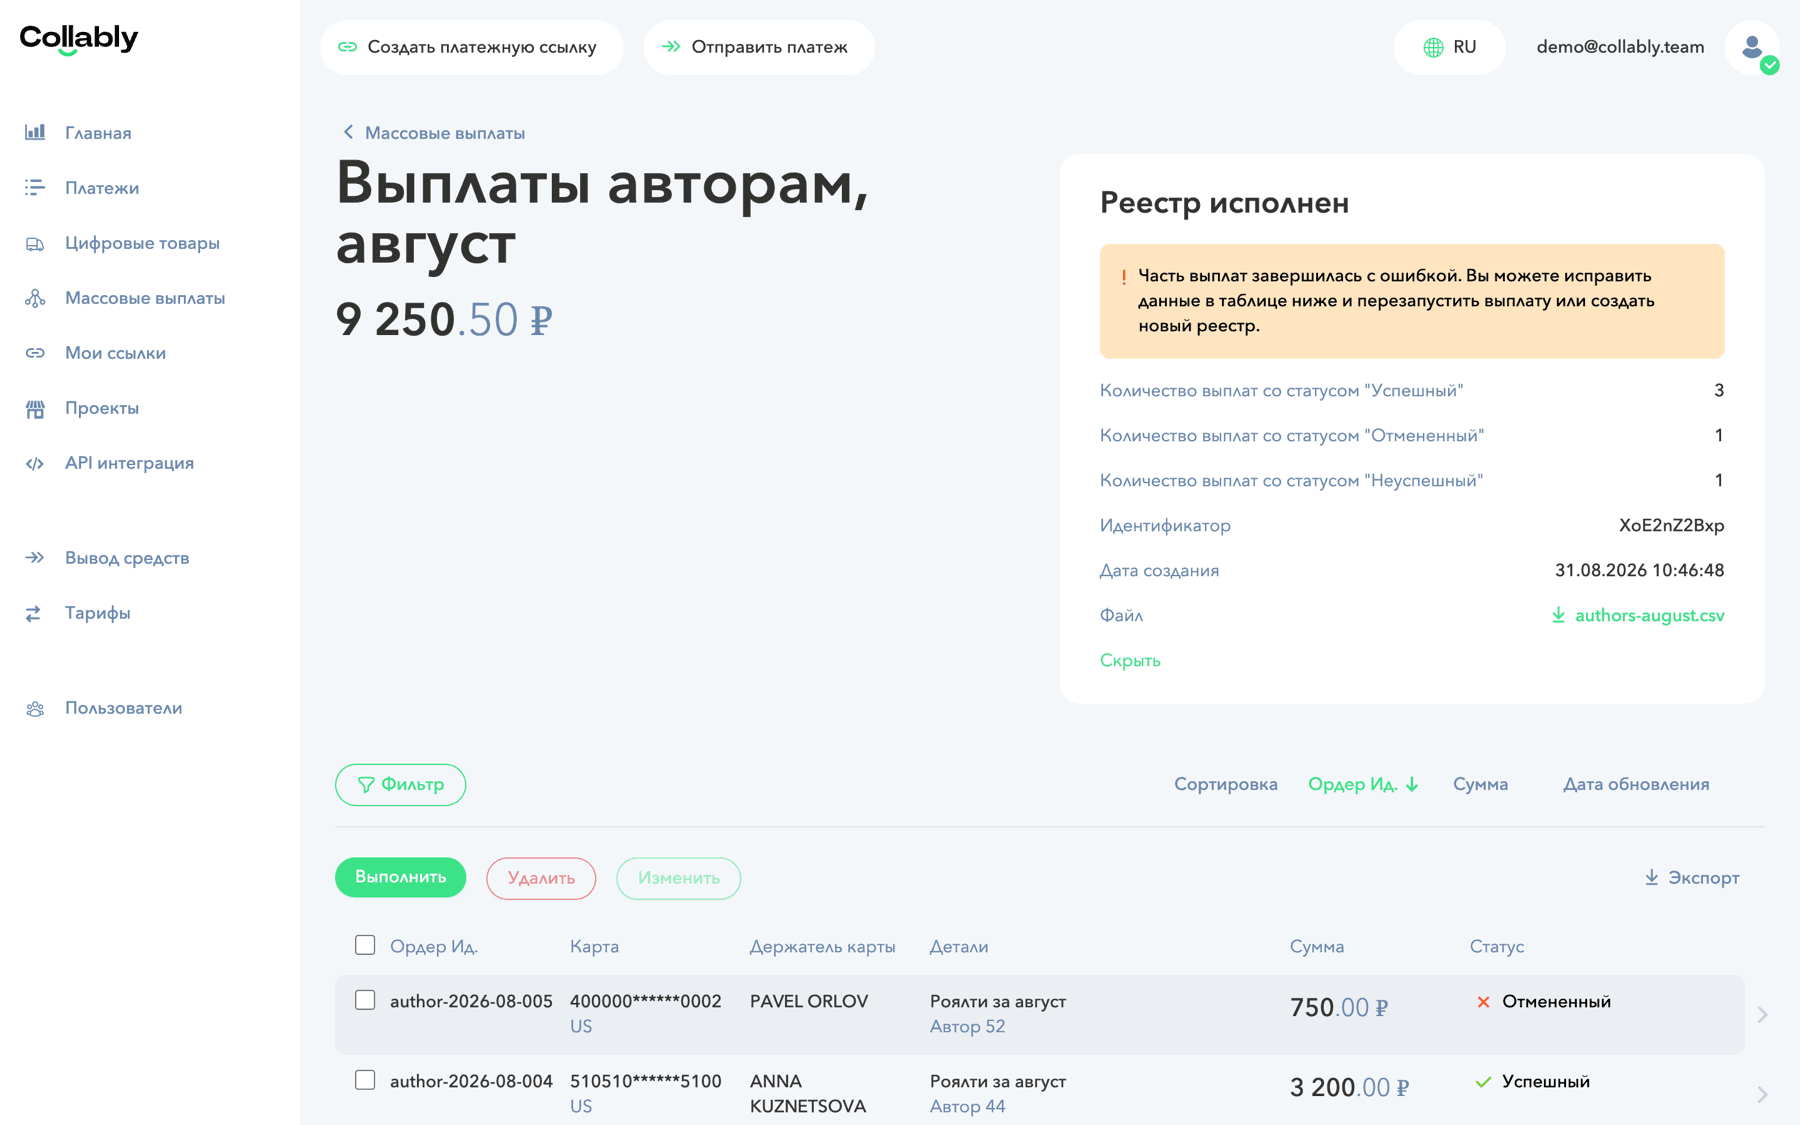The image size is (1800, 1125).
Task: Click the Изменить button
Action: pyautogui.click(x=678, y=878)
